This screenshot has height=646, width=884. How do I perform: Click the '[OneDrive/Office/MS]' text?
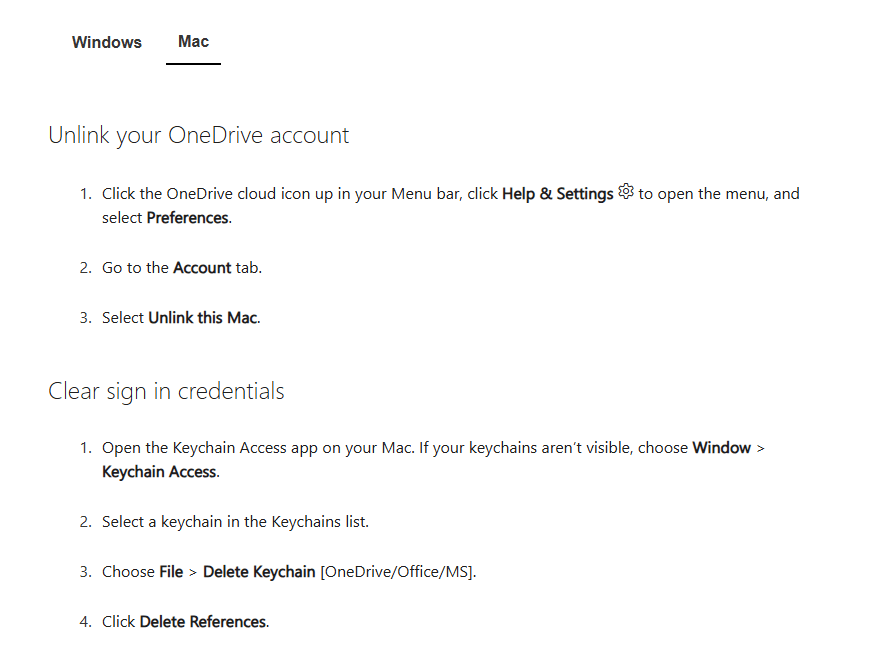(397, 572)
